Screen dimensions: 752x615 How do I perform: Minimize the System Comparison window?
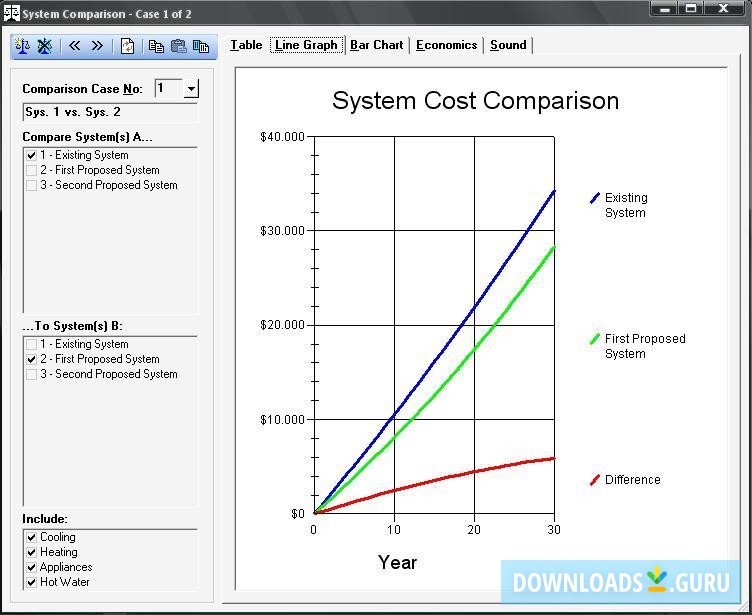[664, 9]
